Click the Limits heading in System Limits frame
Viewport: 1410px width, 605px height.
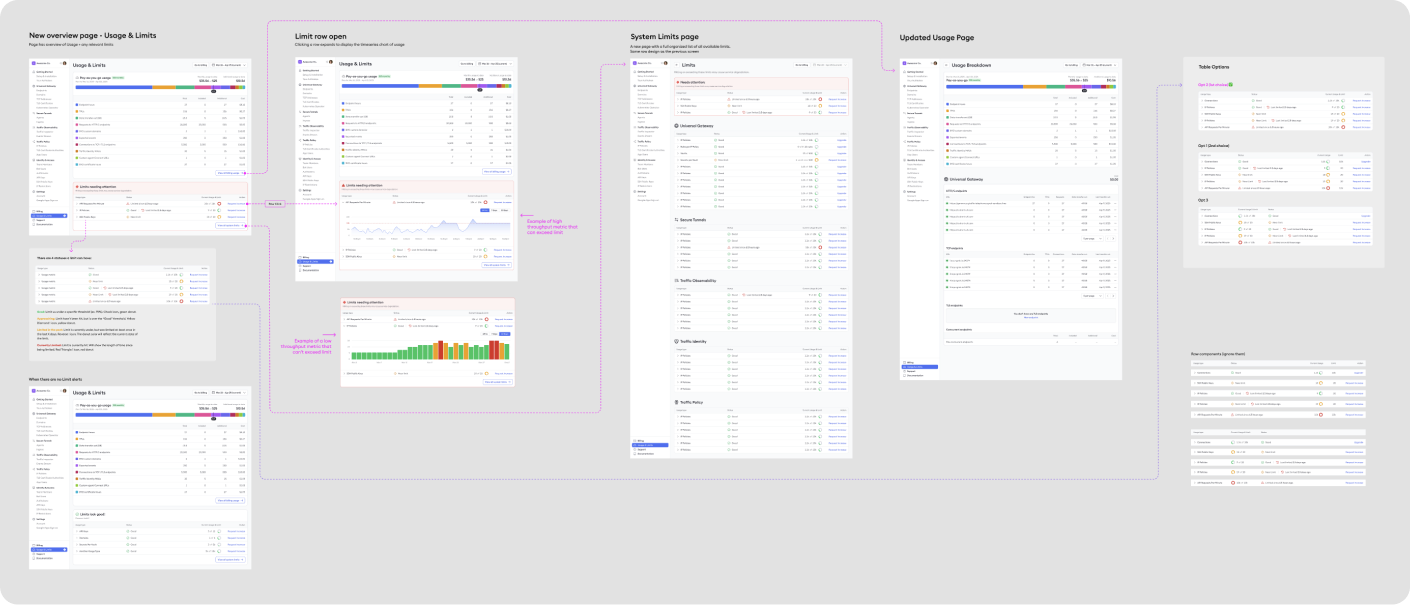click(688, 64)
